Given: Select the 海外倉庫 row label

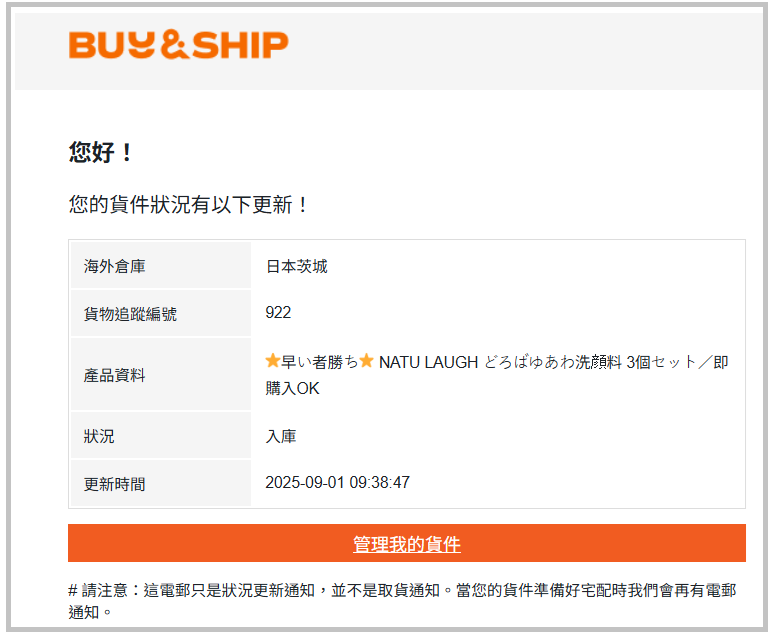Looking at the screenshot, I should [115, 267].
